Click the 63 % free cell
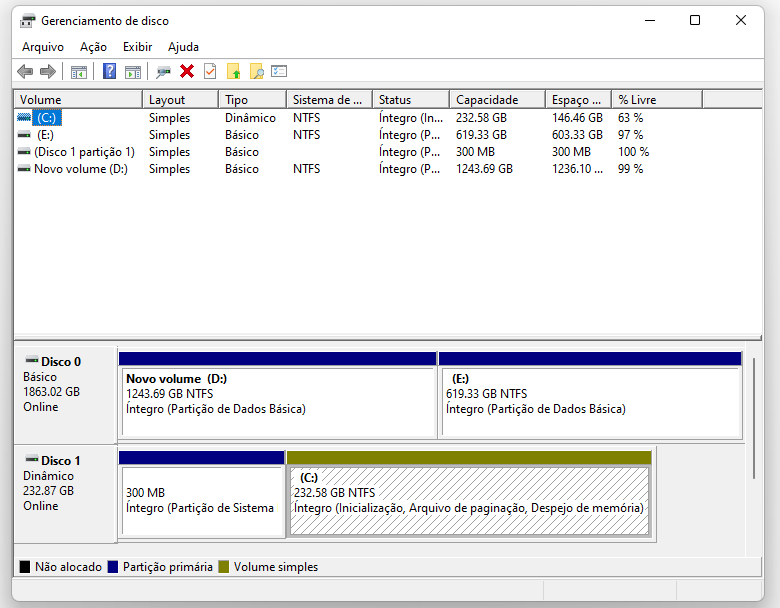Image resolution: width=780 pixels, height=608 pixels. 630,118
